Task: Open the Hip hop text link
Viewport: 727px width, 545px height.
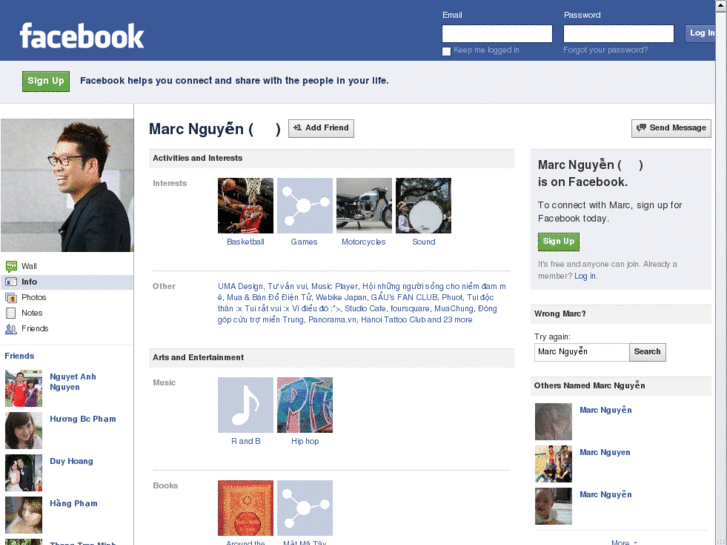Action: click(305, 441)
